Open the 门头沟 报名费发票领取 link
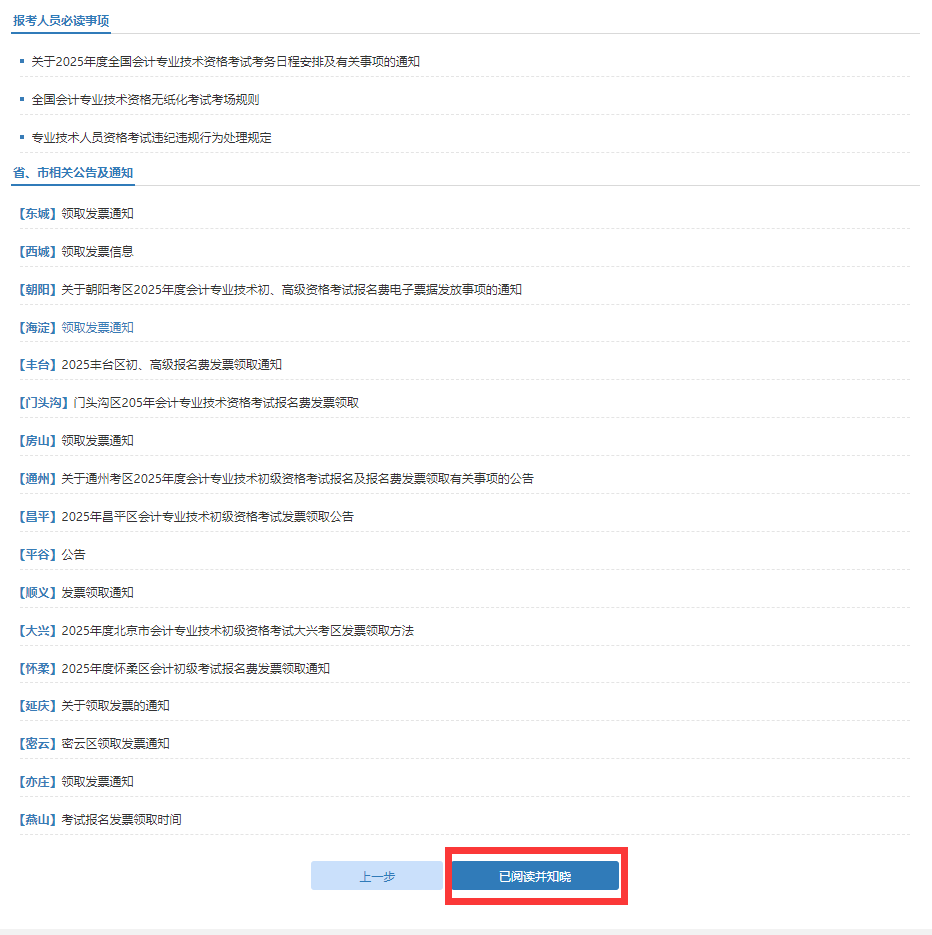932x935 pixels. 215,403
